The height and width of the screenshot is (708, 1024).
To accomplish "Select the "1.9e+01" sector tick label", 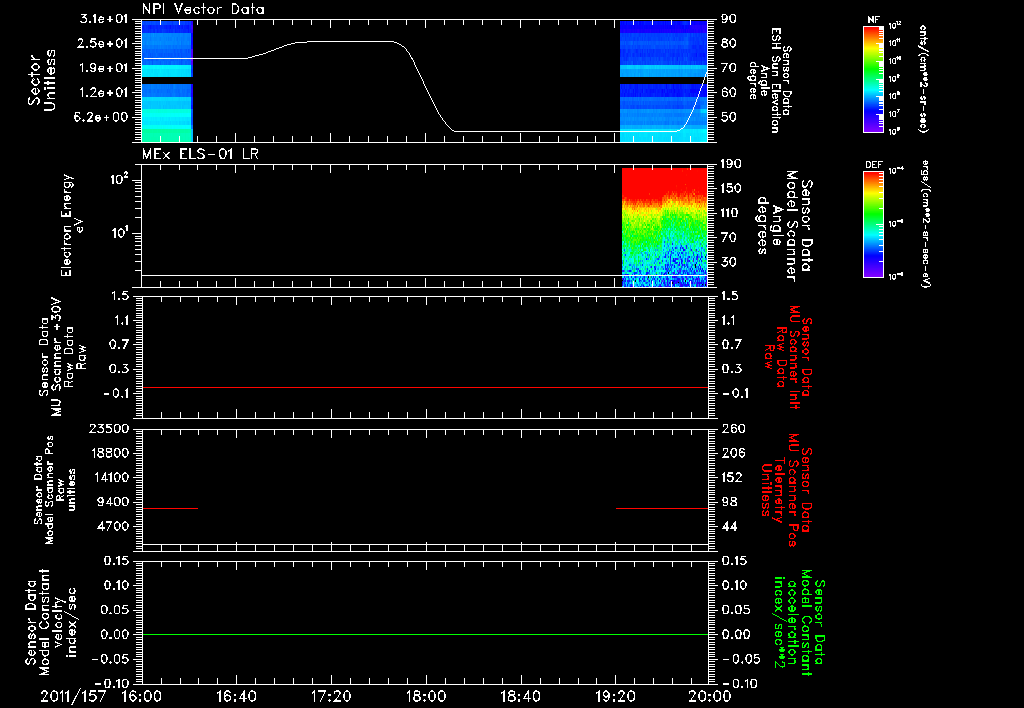I will pos(104,68).
